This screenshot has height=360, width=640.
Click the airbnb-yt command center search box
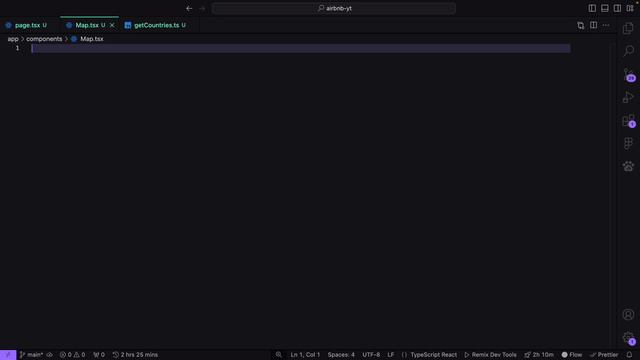coord(333,8)
